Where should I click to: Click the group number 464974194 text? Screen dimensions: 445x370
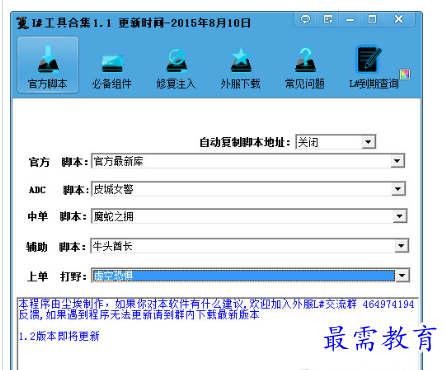(x=388, y=304)
